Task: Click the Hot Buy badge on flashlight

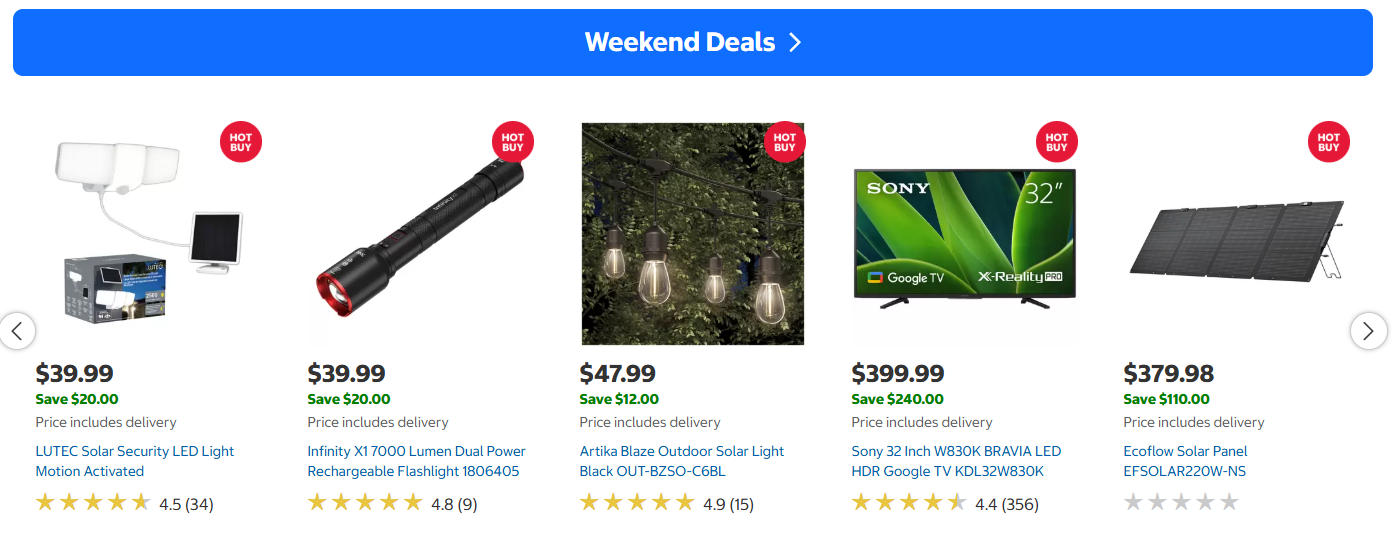Action: (513, 143)
